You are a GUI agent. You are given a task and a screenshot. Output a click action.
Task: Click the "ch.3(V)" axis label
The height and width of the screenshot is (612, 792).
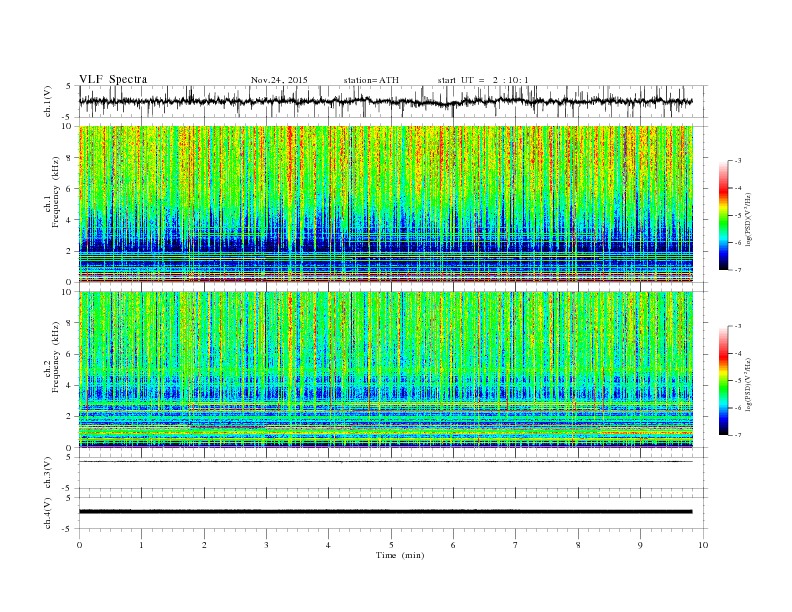(48, 473)
